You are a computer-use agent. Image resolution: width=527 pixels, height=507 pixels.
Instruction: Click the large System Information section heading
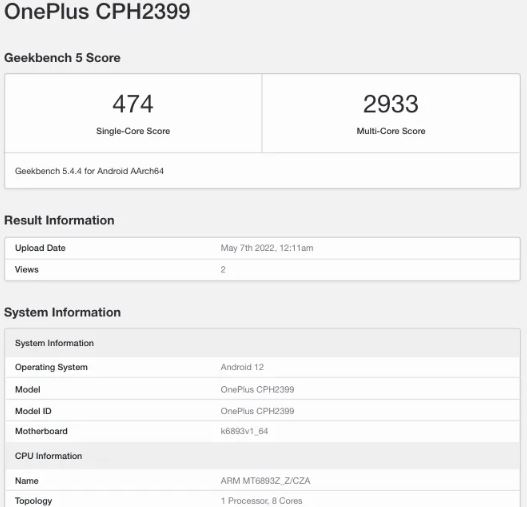[x=63, y=312]
